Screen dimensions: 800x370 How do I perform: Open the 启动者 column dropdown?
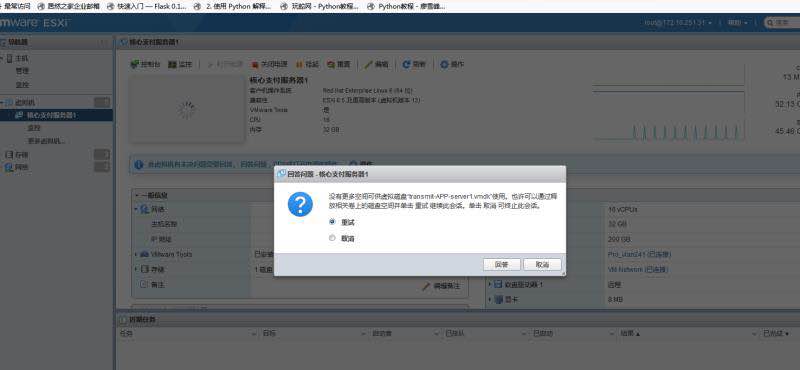[437, 334]
